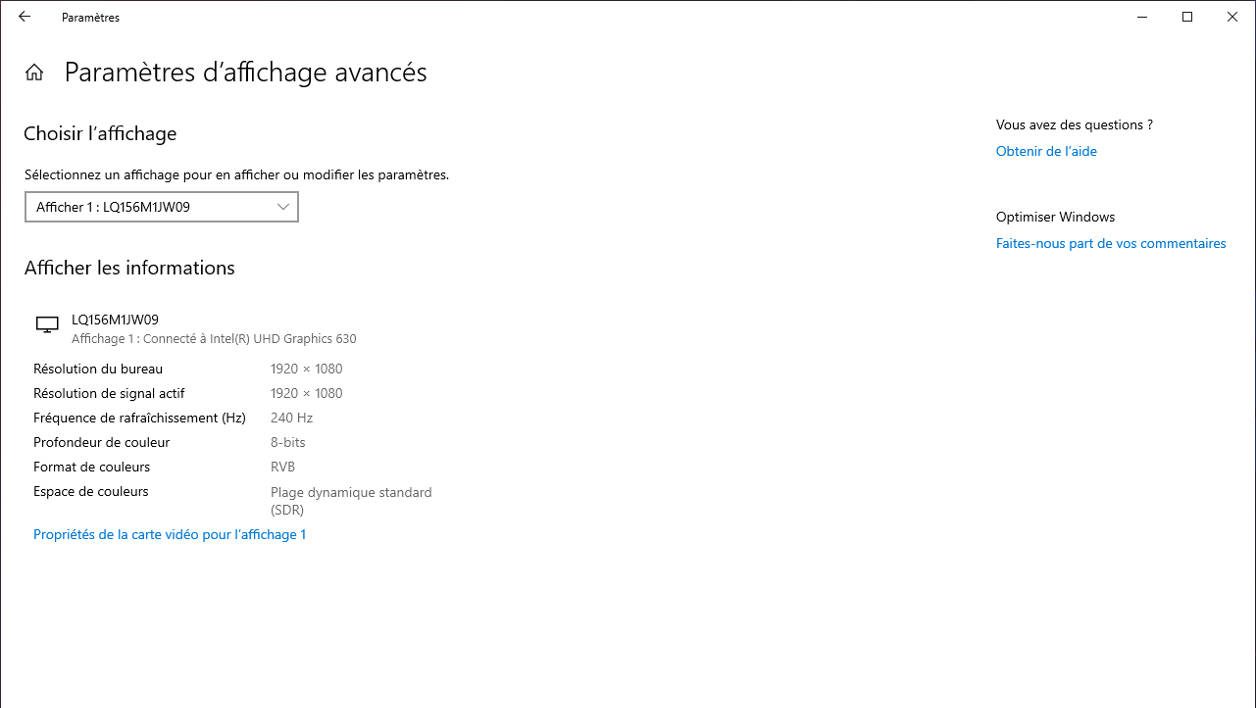Click the "Plage dynamique standard (SDR)" value
Viewport: 1256px width, 708px height.
point(350,500)
